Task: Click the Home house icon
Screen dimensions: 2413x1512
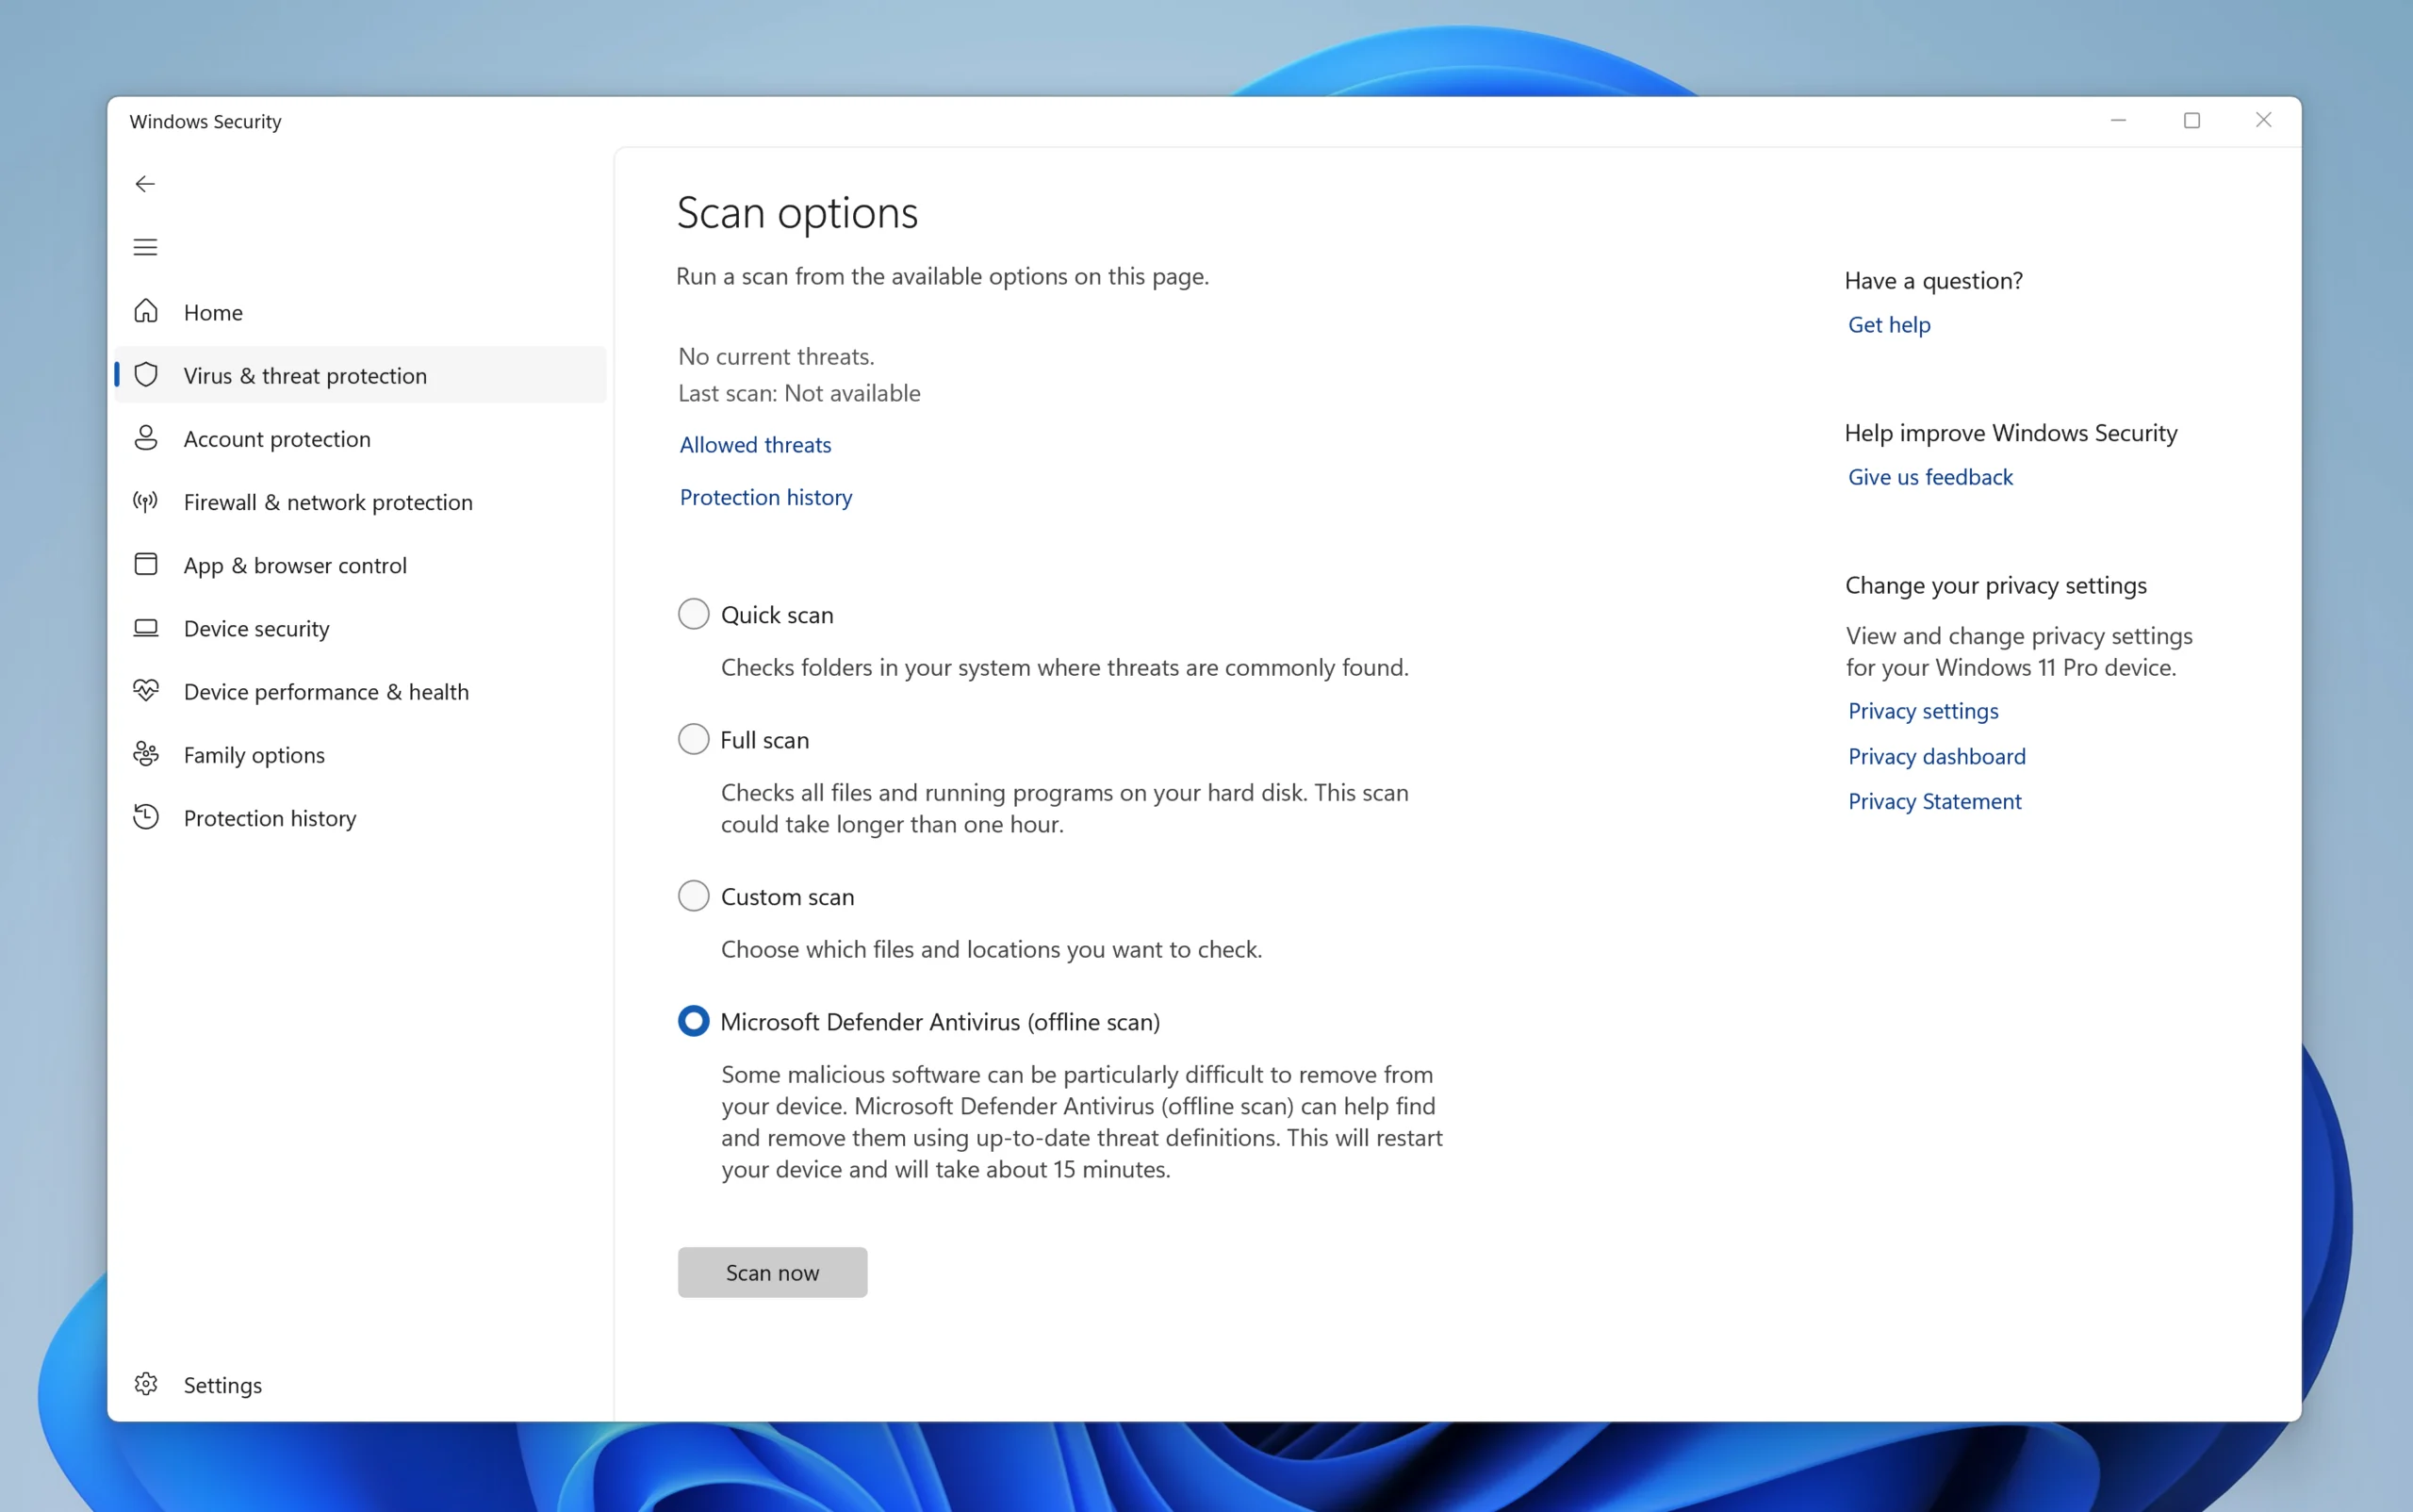Action: [146, 311]
